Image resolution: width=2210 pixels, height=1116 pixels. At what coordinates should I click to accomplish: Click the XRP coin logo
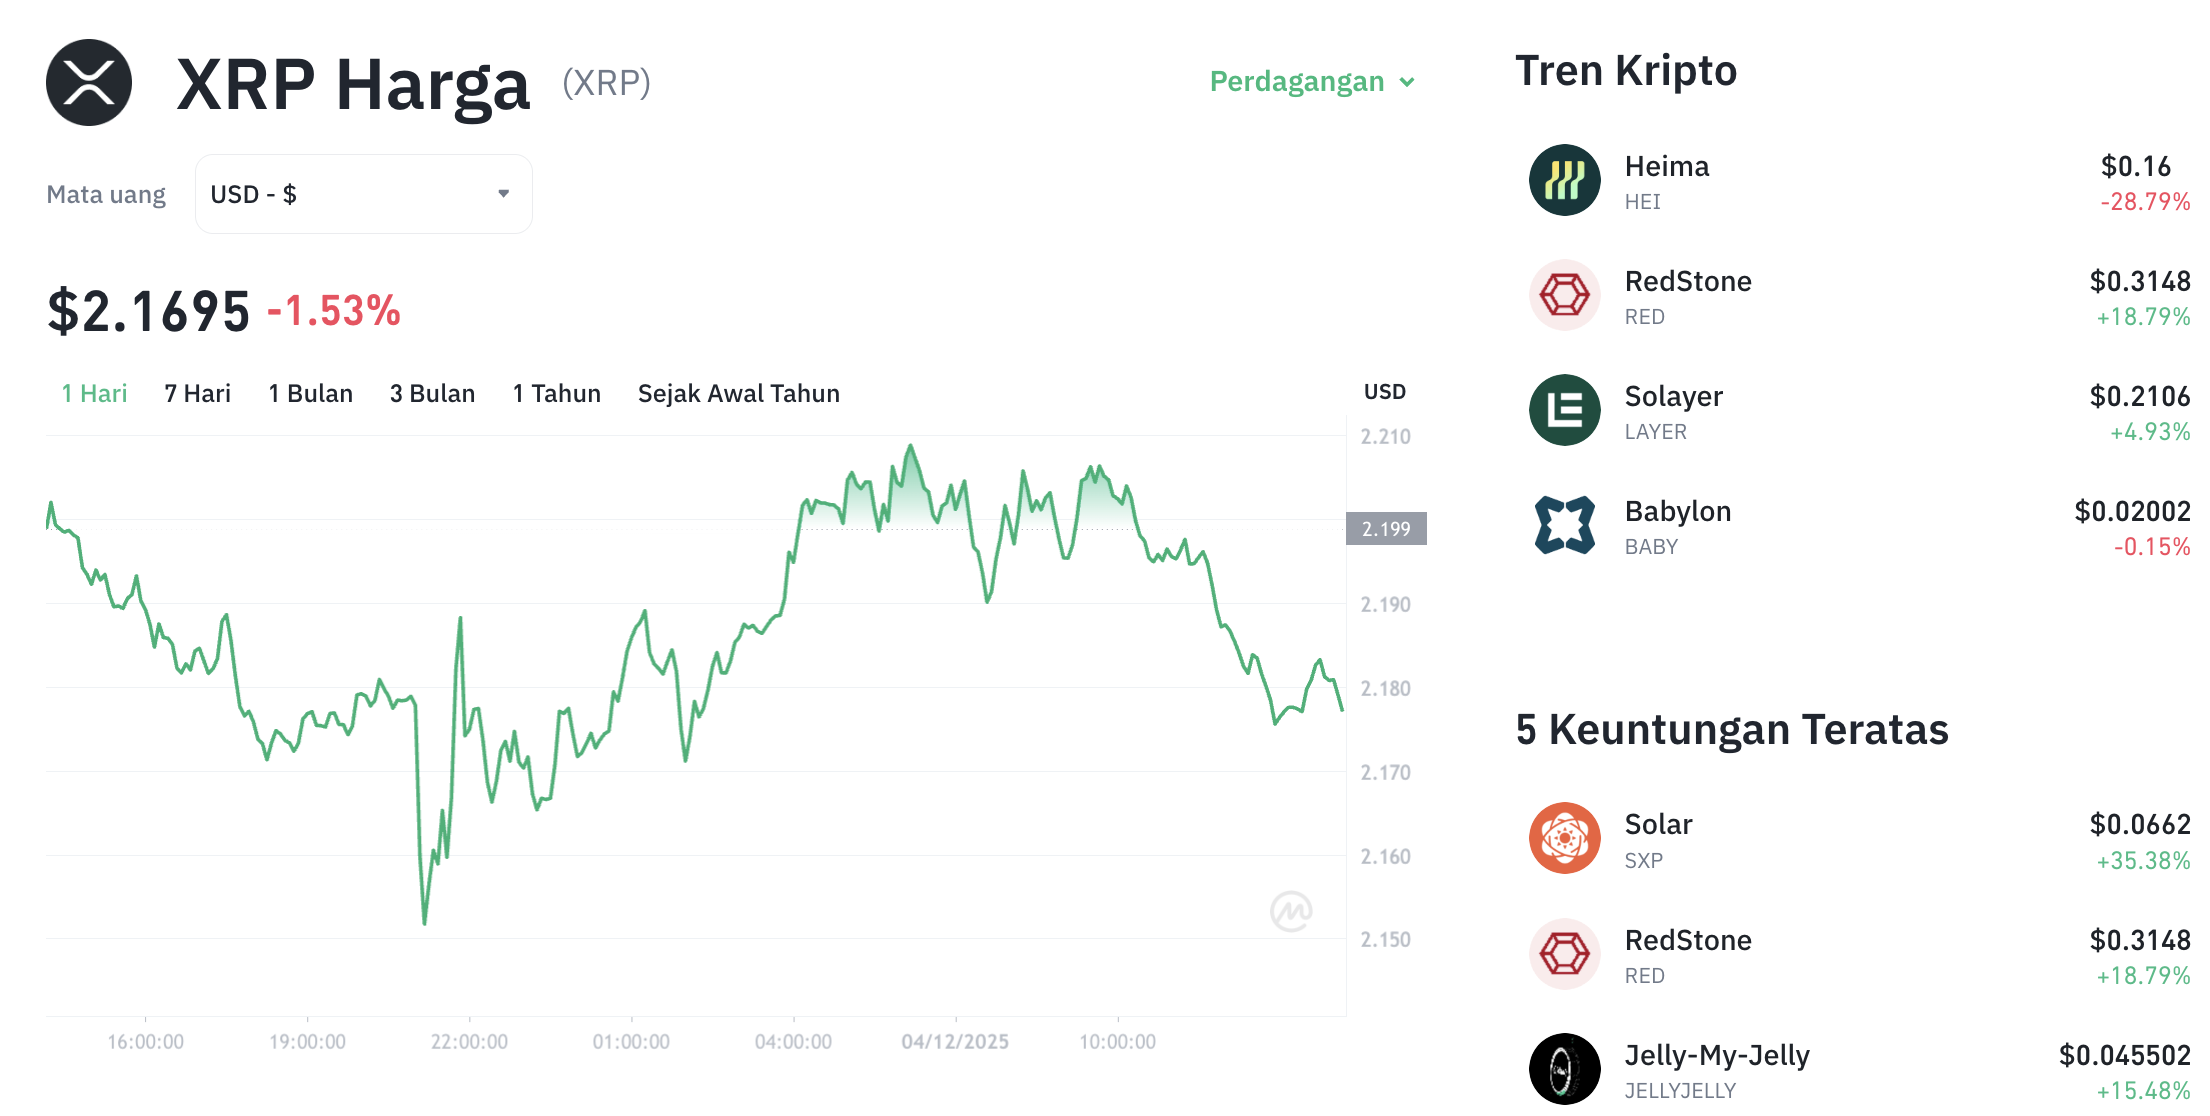[x=88, y=82]
